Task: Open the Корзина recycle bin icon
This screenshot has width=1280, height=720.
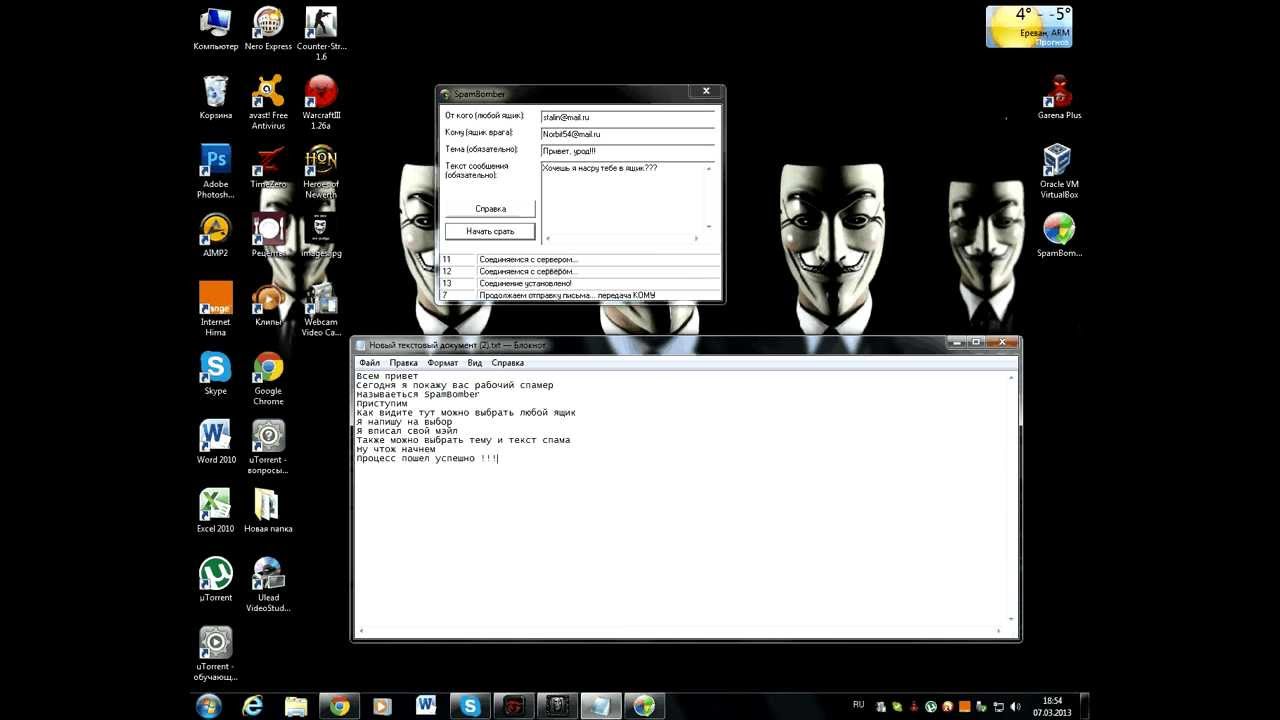Action: (216, 98)
